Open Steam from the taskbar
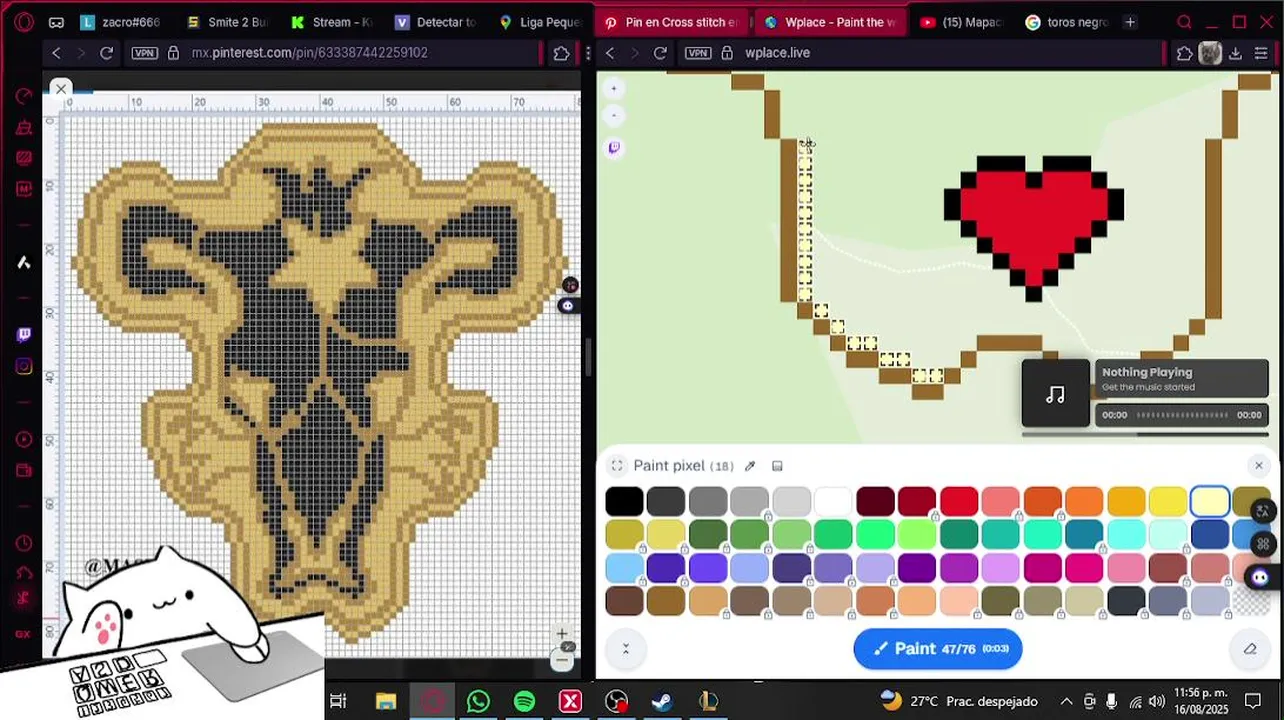 tap(662, 701)
